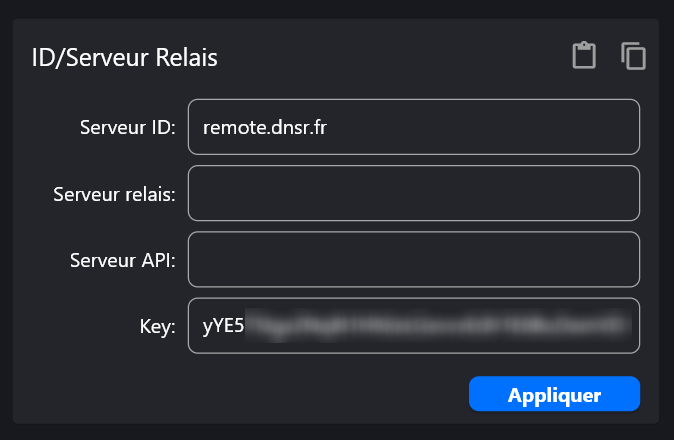The height and width of the screenshot is (440, 674).
Task: Click inside the empty Serveur relais field
Action: point(414,193)
